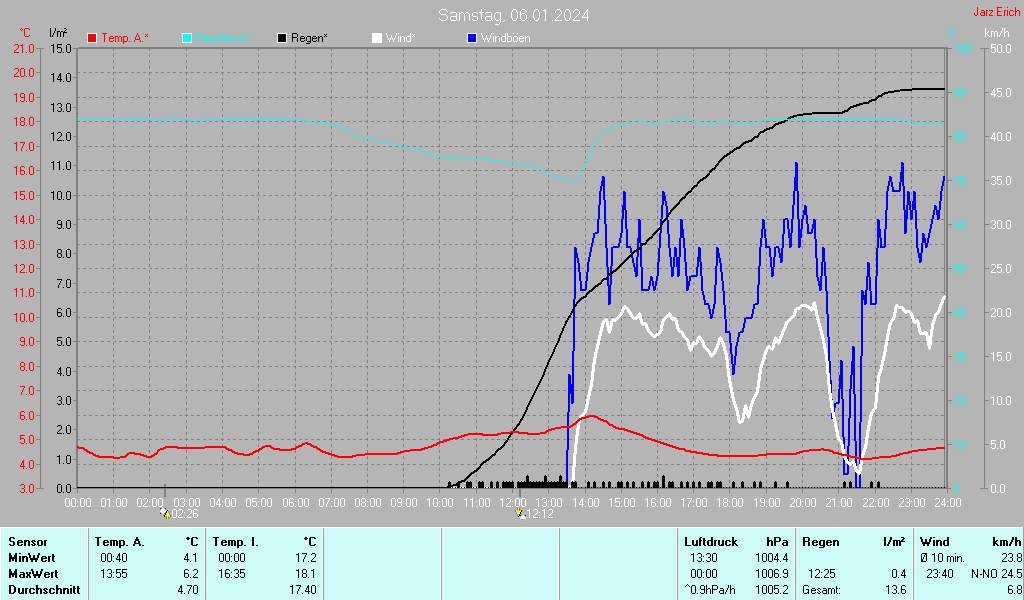Click the moon marker icon at 02:26
This screenshot has width=1024, height=600.
165,513
